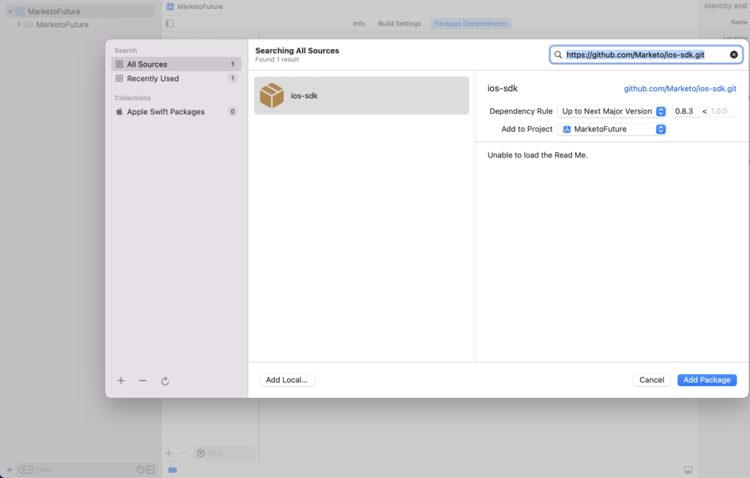Click the magnifying glass search icon
Screen dimensions: 750x478
pos(558,55)
